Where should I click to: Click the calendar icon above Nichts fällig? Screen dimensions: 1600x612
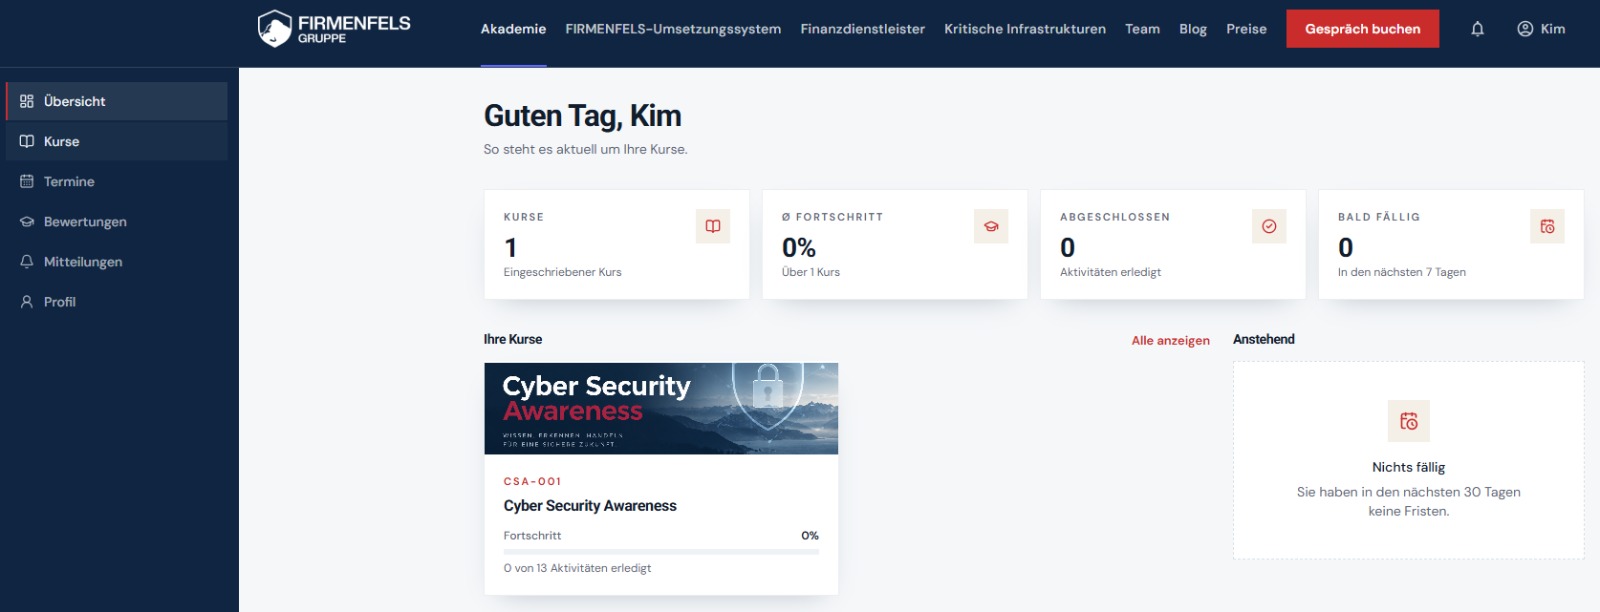(1409, 421)
